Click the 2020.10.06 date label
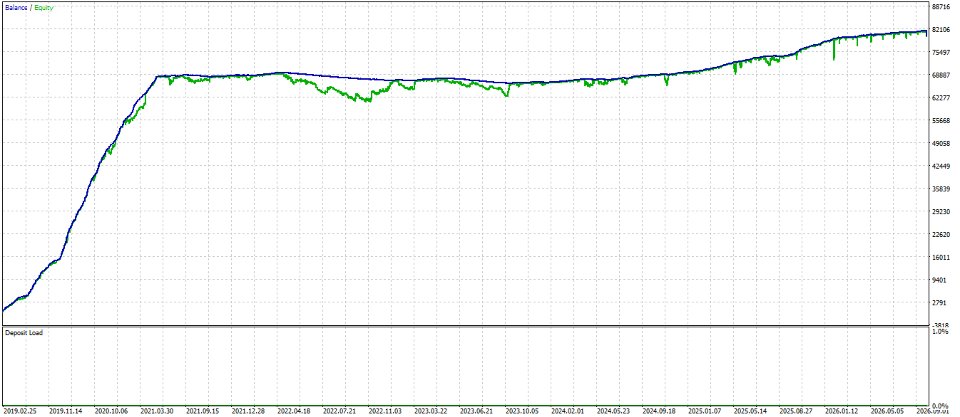The image size is (960, 417). (112, 412)
